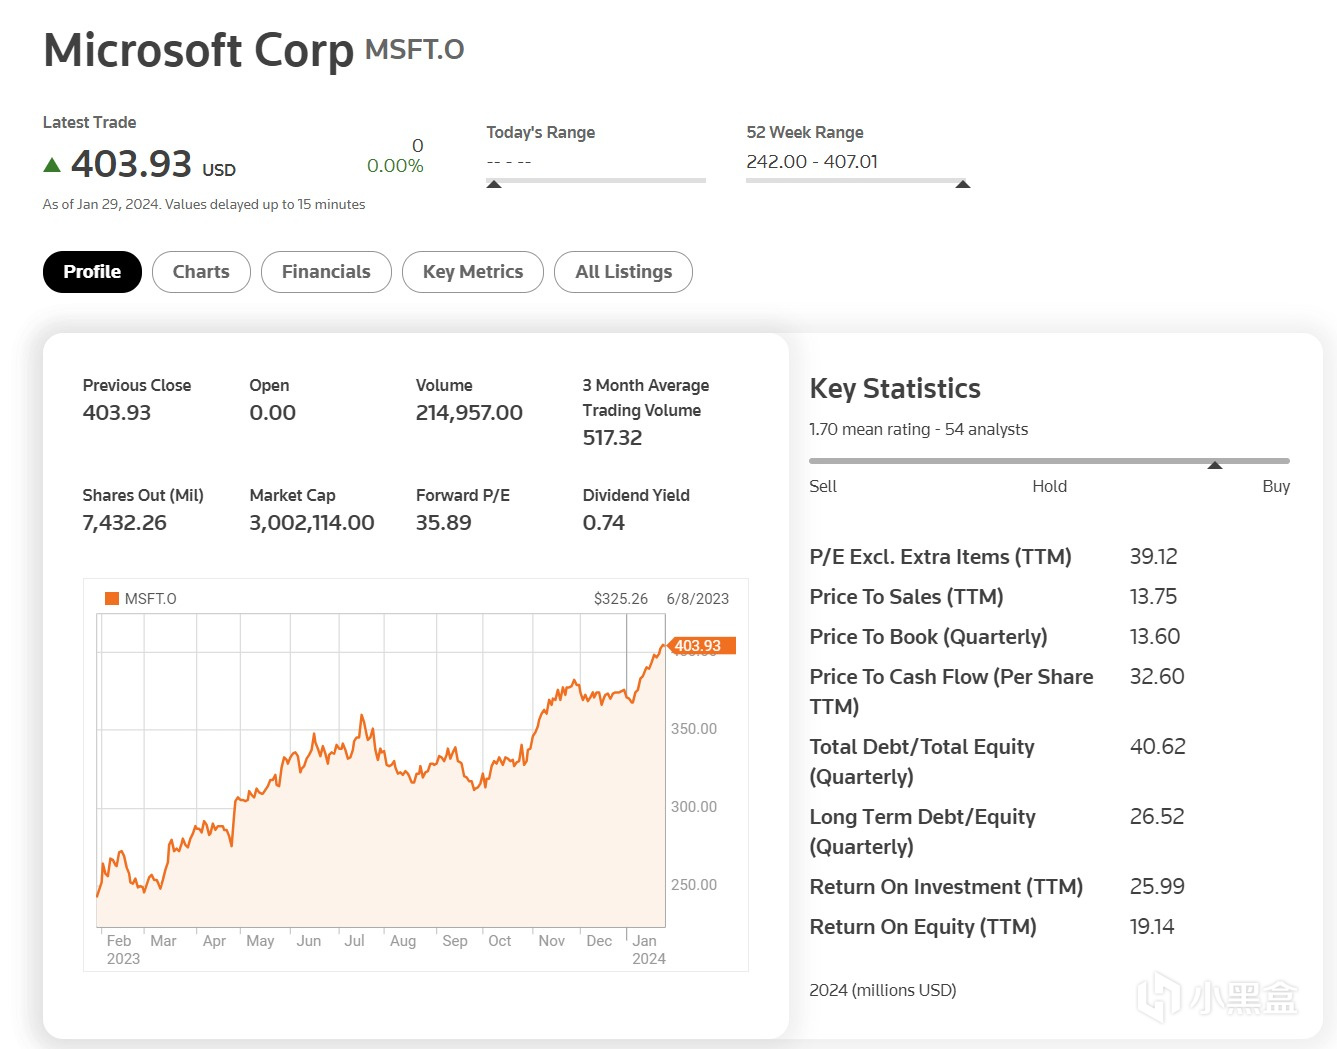Click Return On Investment (TTM) row
Image resolution: width=1337 pixels, height=1049 pixels.
1049,887
